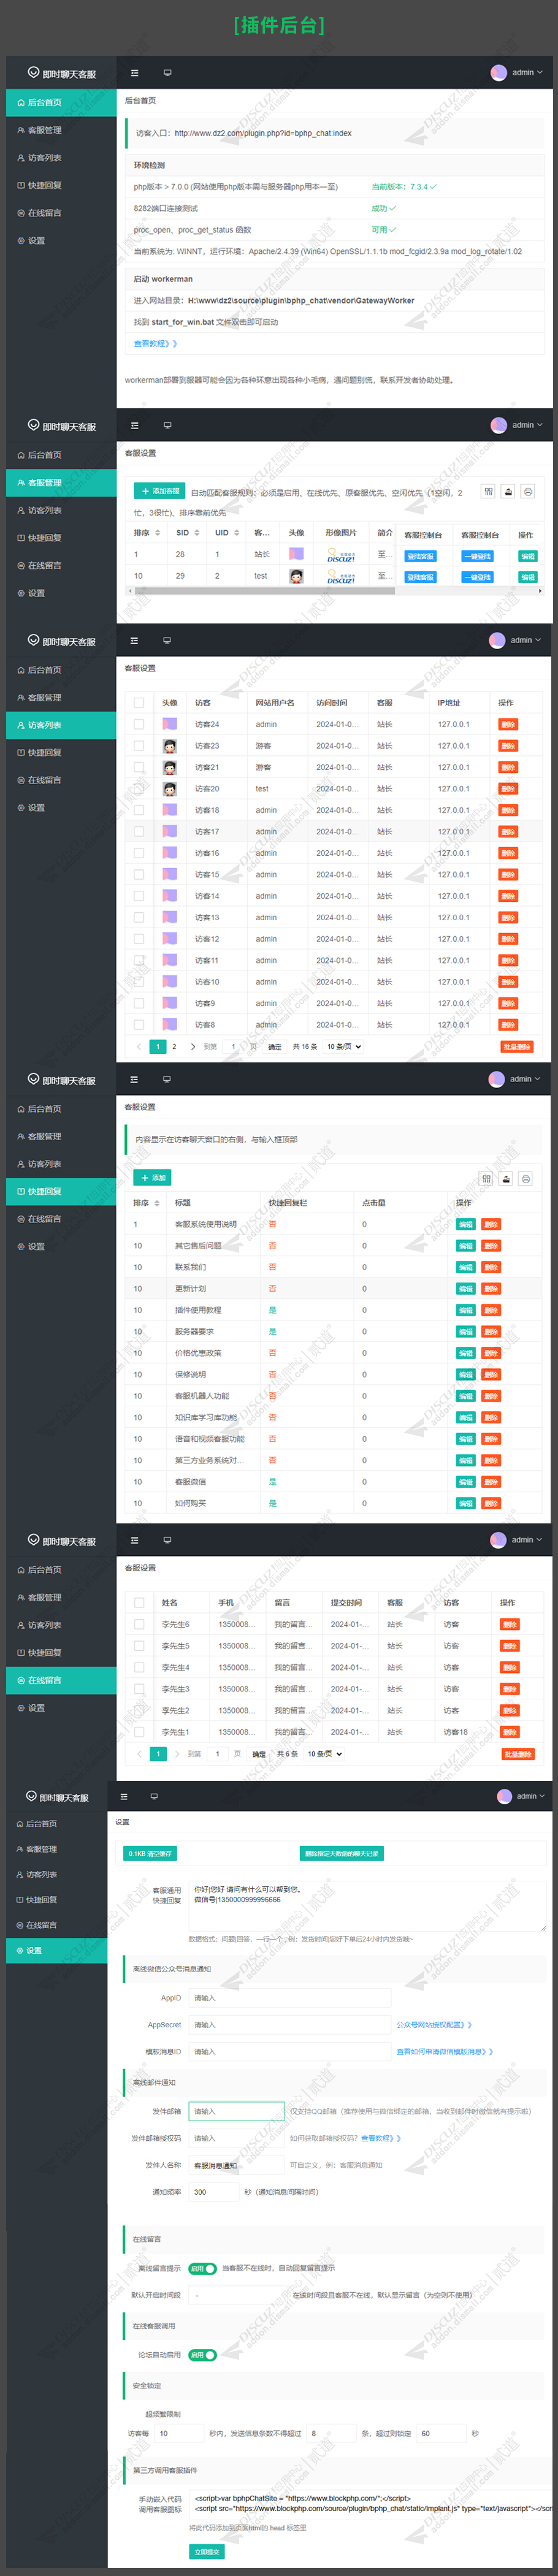This screenshot has height=2576, width=558.
Task: Check the box for 访客17 row
Action: (139, 832)
